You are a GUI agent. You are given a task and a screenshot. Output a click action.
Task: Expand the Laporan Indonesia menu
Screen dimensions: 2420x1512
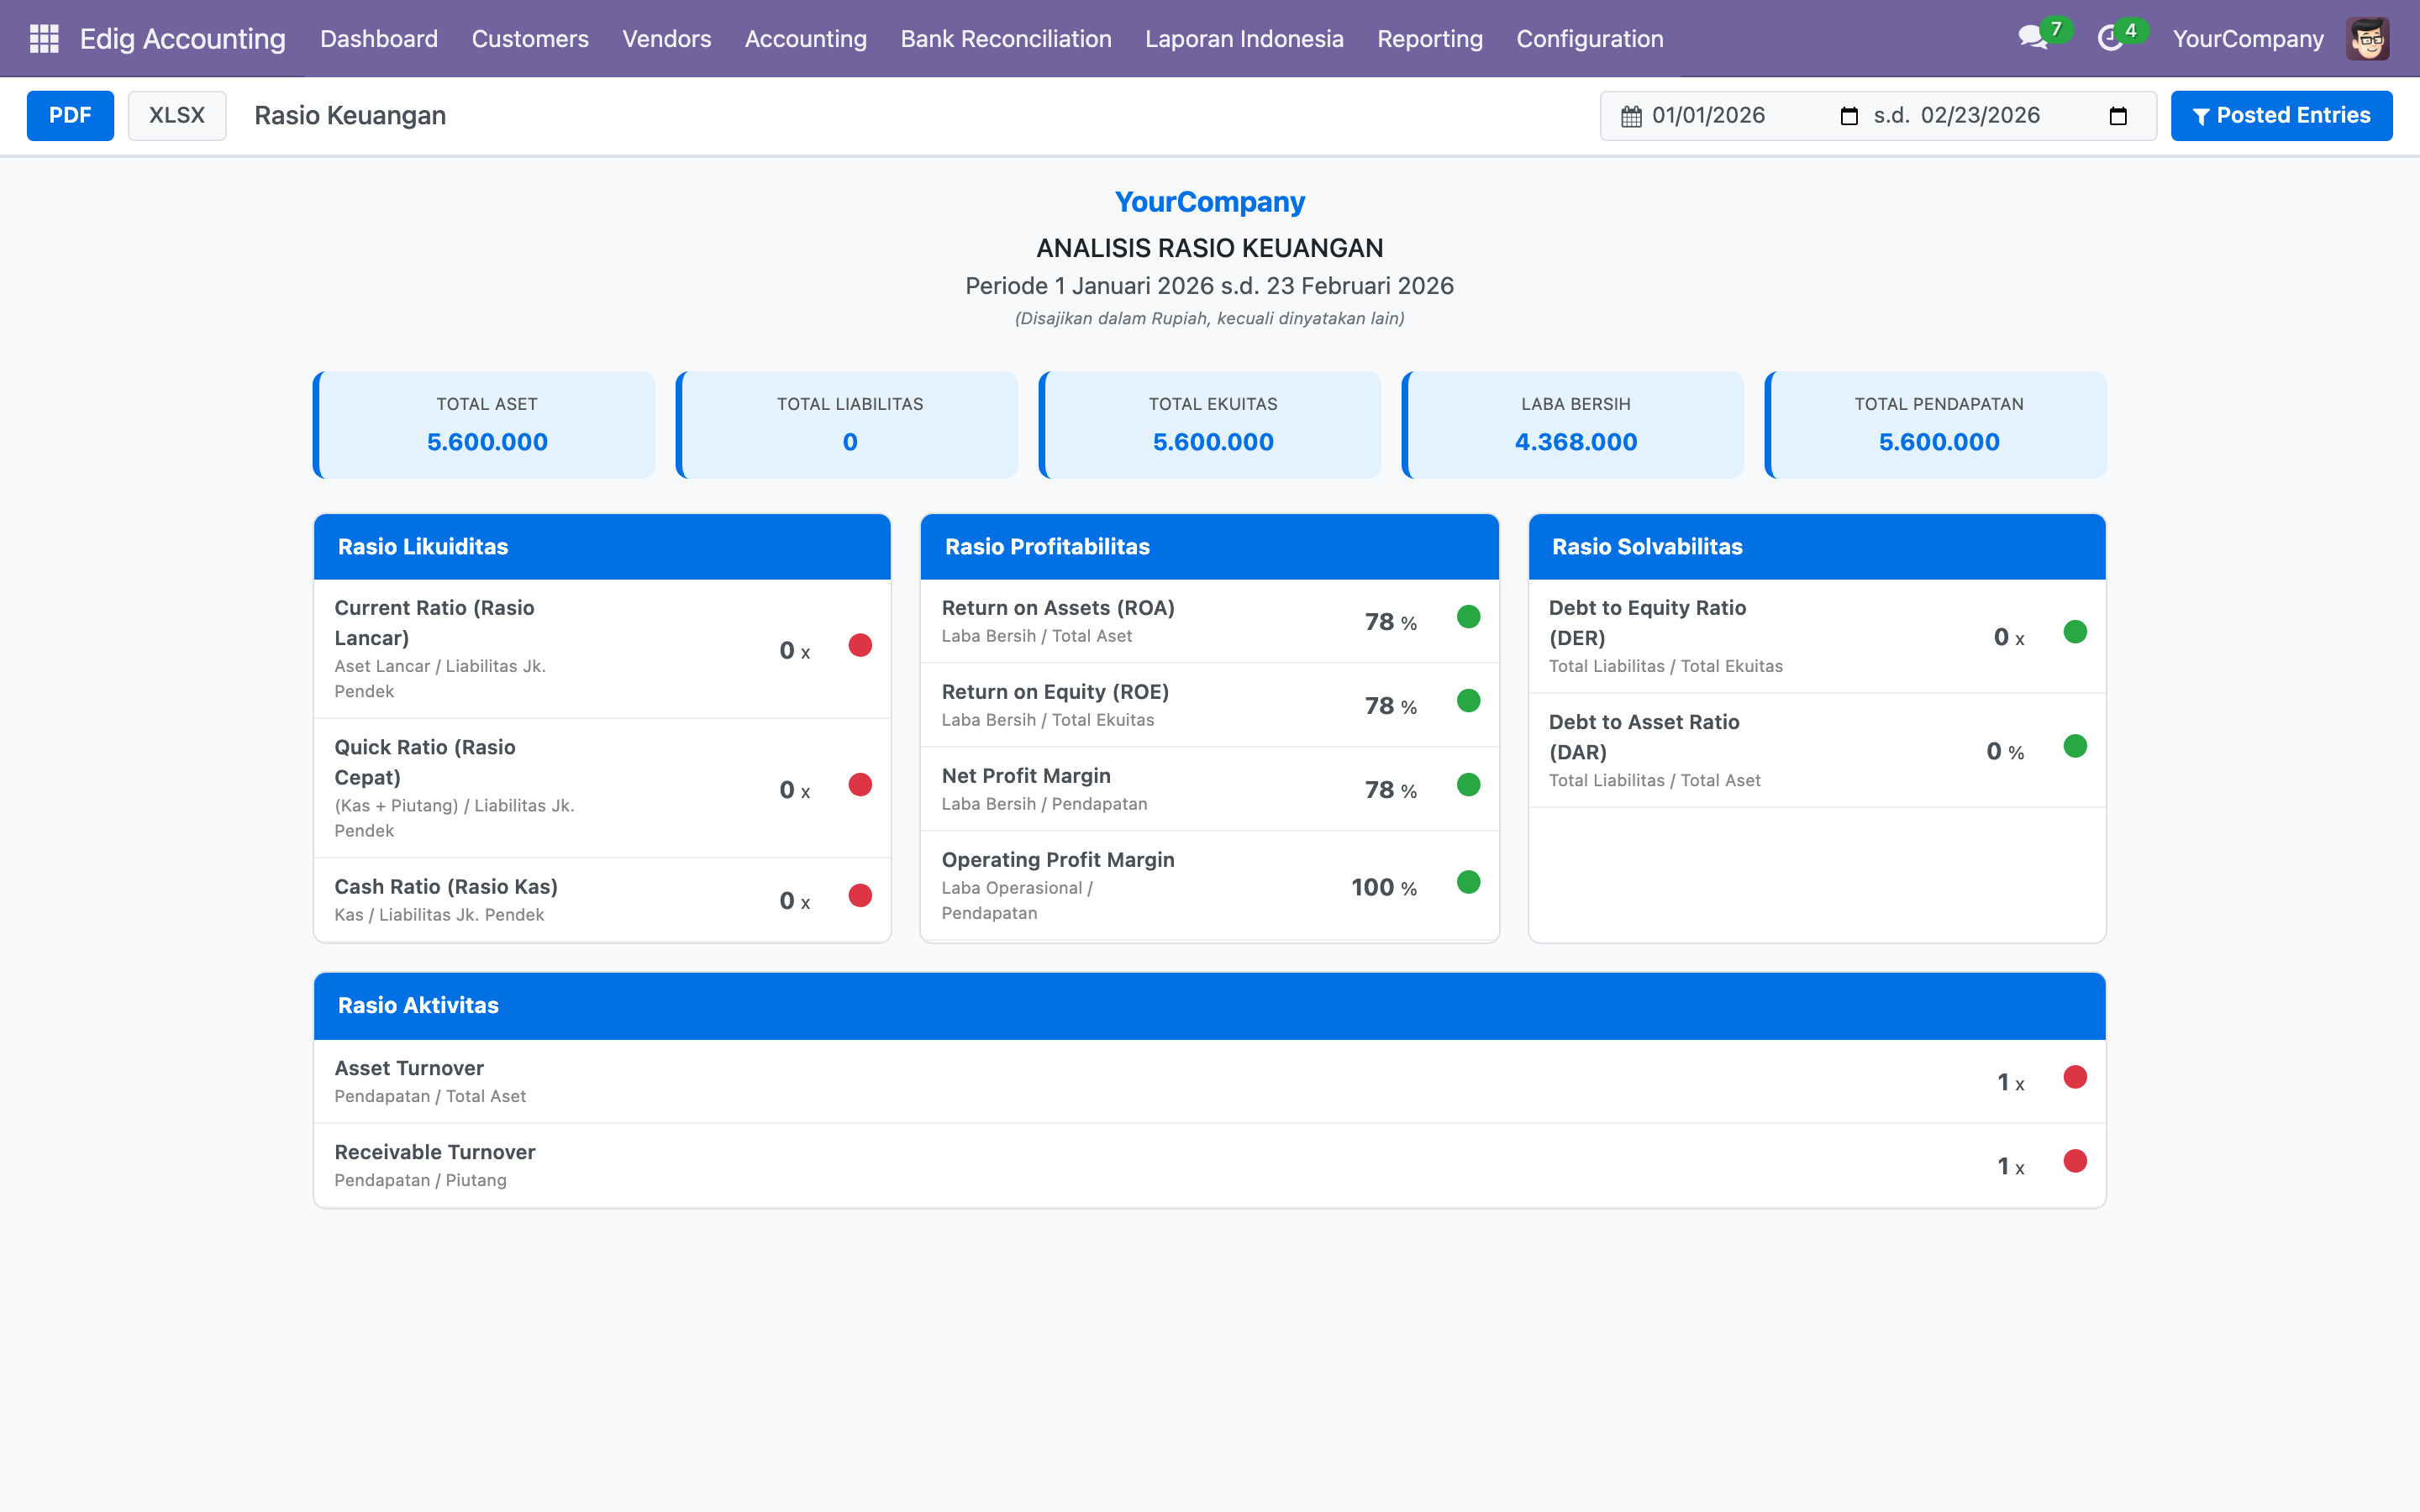click(x=1243, y=38)
